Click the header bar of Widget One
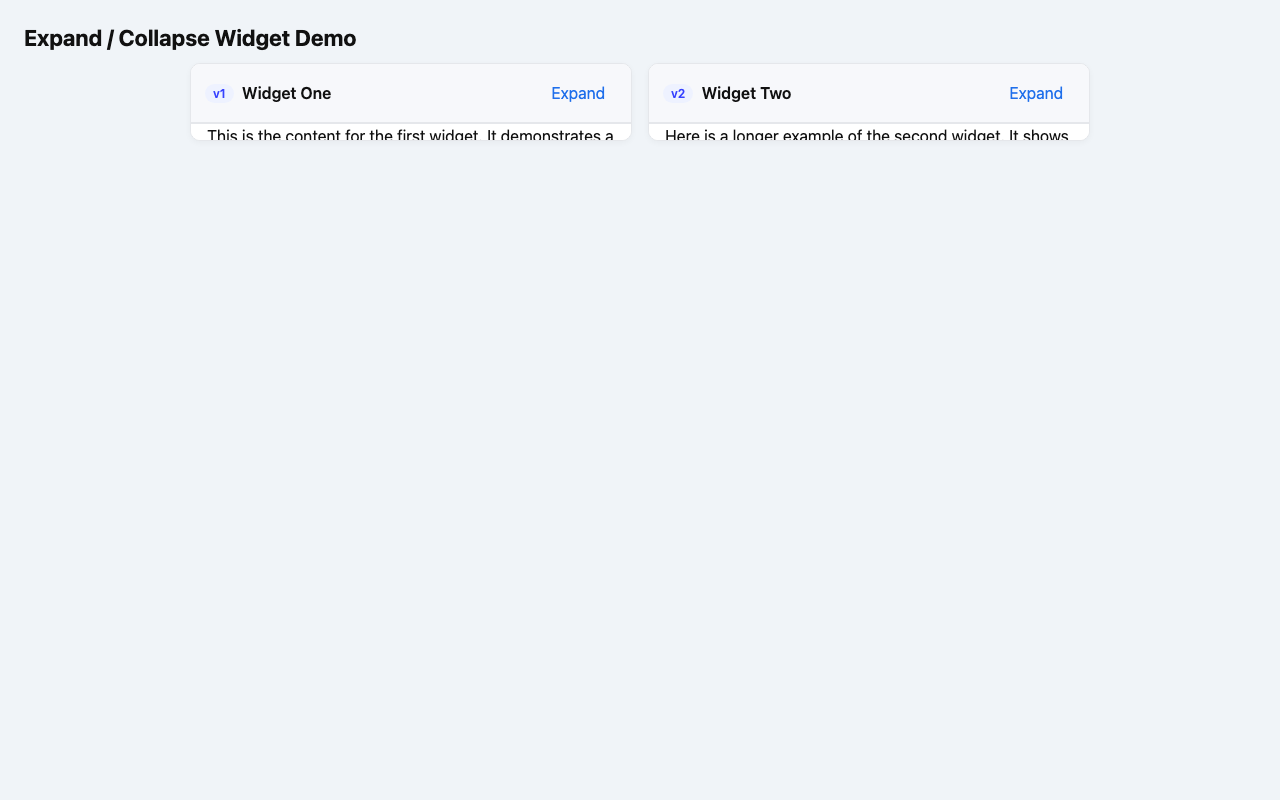Screen dimensions: 1280x800 [x=410, y=93]
